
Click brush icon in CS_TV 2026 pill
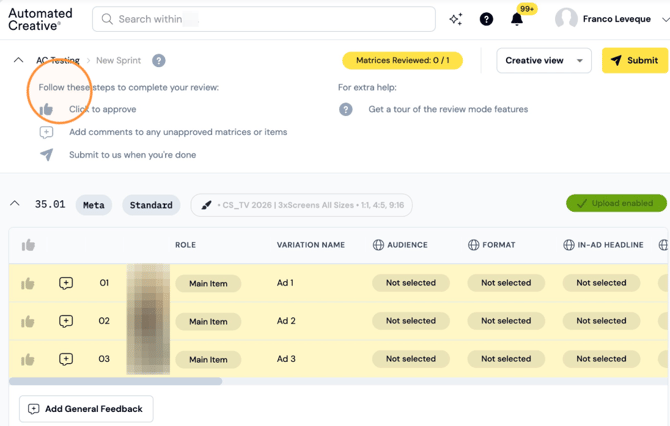(x=206, y=206)
